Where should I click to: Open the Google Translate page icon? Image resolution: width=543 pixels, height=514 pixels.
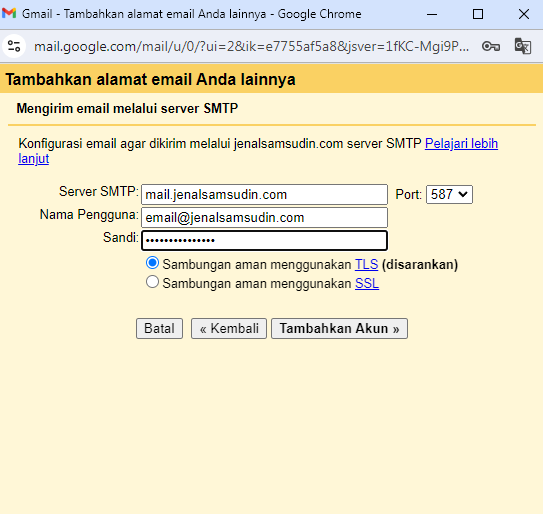(x=523, y=46)
